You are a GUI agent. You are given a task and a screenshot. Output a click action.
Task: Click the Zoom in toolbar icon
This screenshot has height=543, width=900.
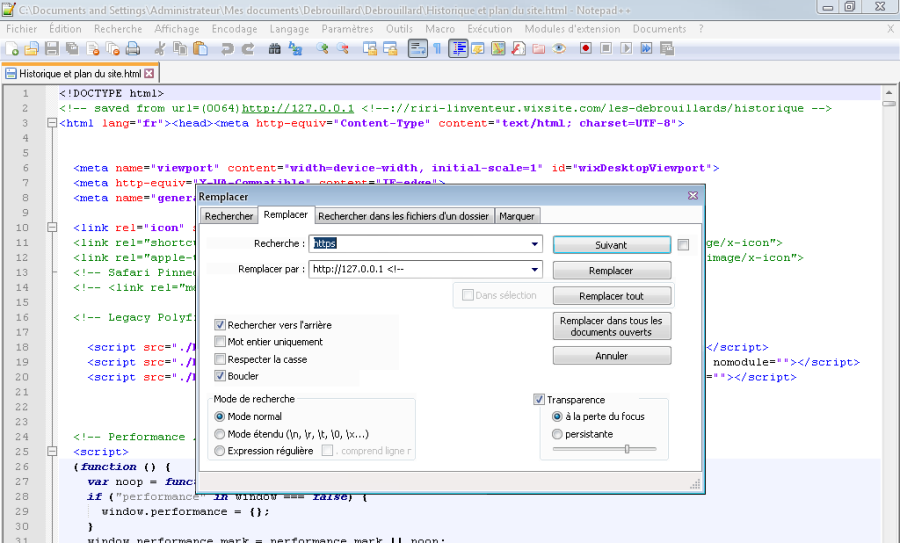click(x=322, y=49)
